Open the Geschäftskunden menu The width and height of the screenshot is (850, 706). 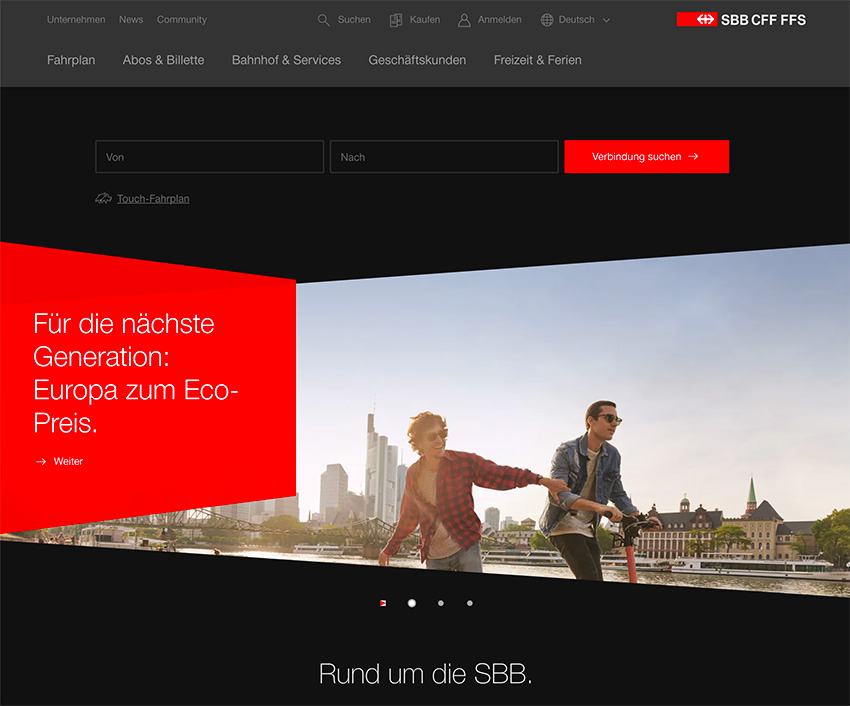coord(417,60)
